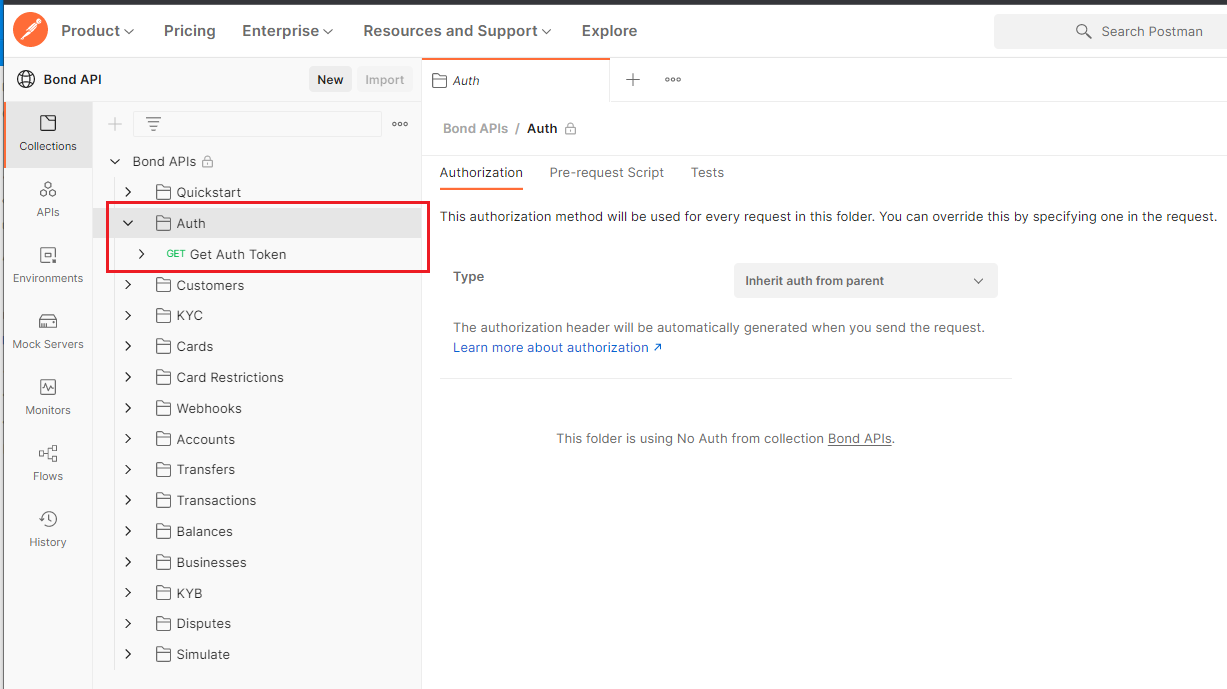Switch to the Authorization tab
This screenshot has width=1227, height=689.
(x=481, y=172)
